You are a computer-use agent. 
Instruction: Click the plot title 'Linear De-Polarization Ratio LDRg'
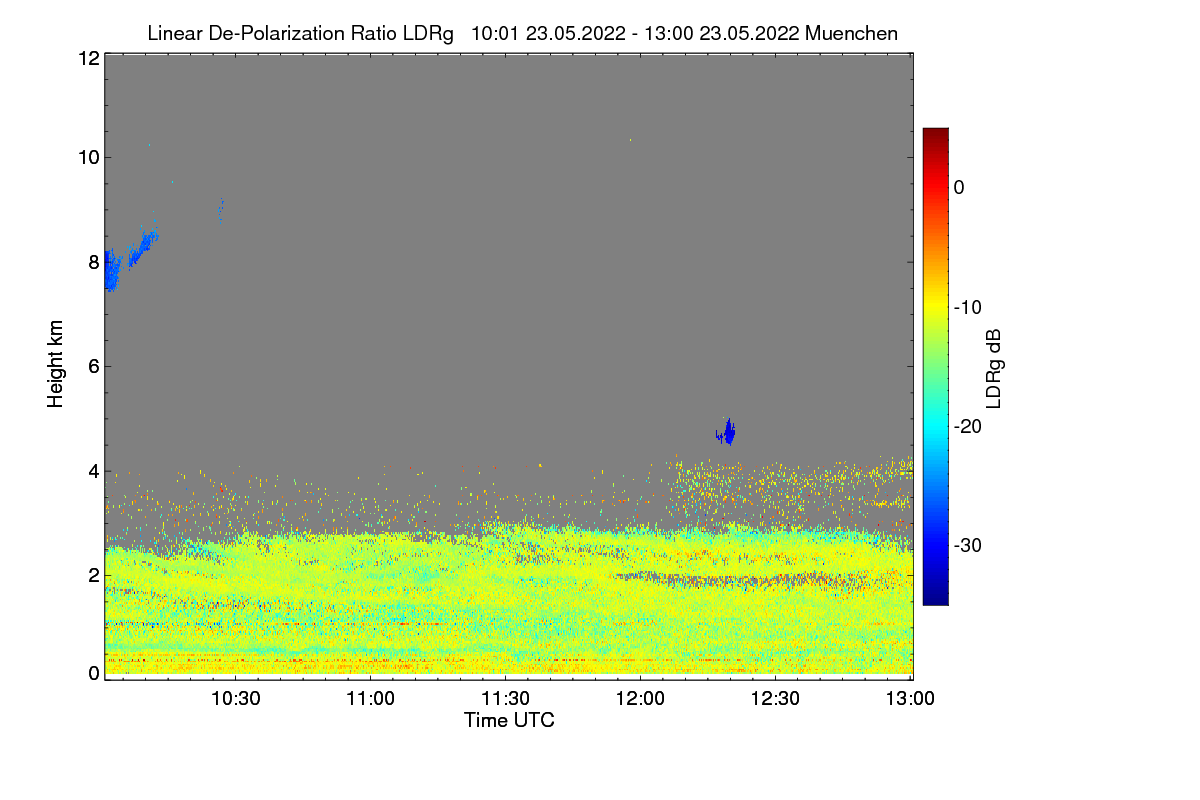(301, 33)
